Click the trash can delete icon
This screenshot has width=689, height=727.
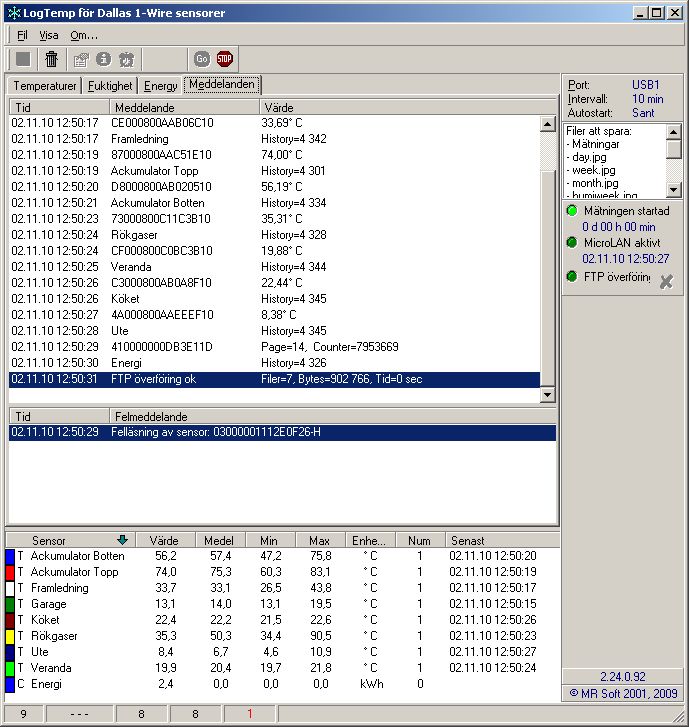51,59
